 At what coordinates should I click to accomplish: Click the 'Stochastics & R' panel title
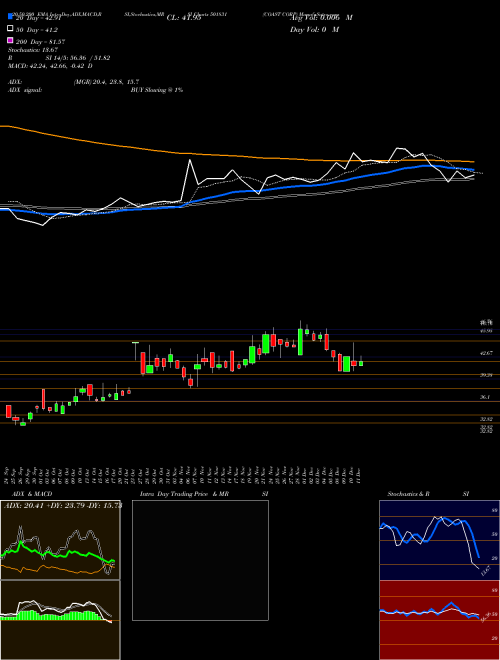click(408, 494)
